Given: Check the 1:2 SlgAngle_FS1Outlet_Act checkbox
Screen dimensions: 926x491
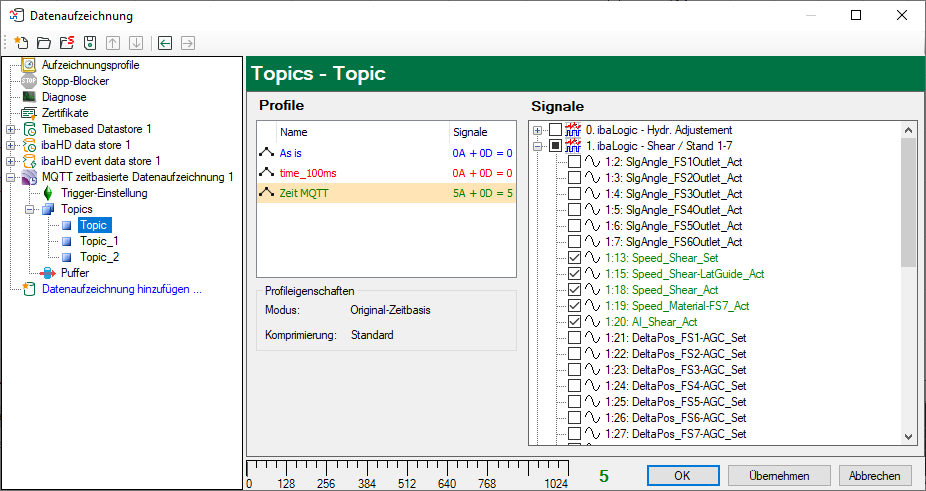Looking at the screenshot, I should [574, 162].
